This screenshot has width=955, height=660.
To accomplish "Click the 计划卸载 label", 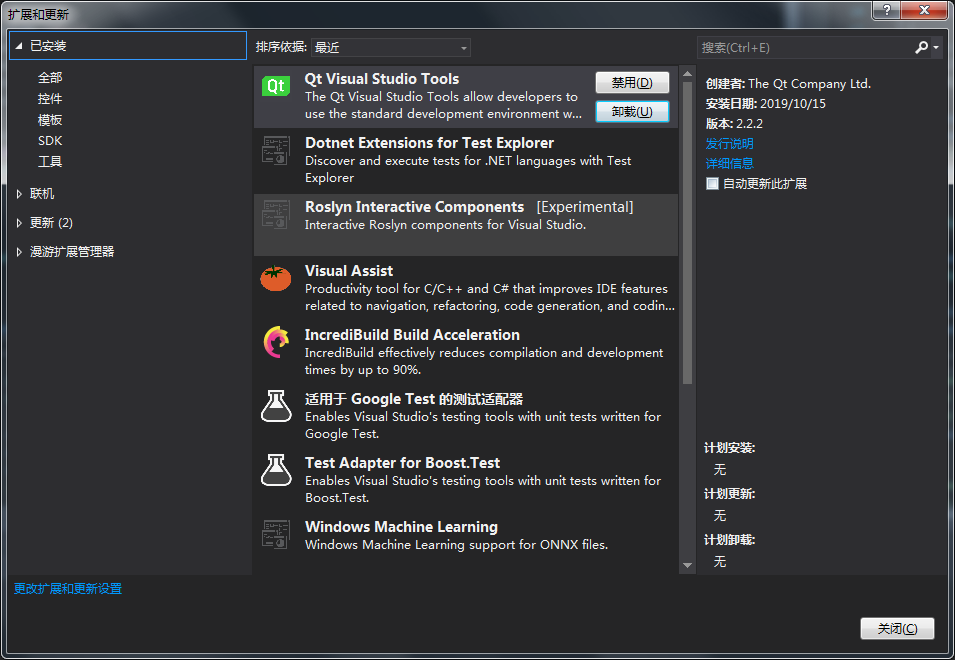I will click(730, 540).
